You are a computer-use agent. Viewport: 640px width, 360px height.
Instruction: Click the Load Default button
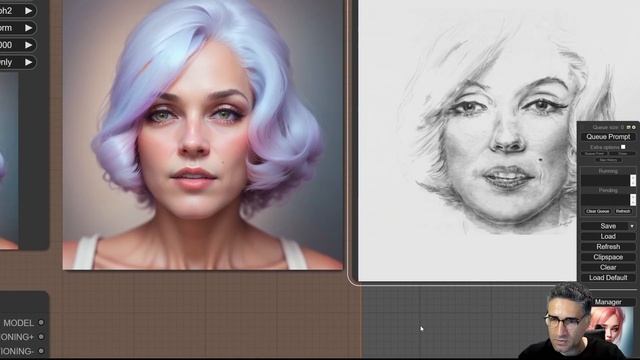pos(608,278)
